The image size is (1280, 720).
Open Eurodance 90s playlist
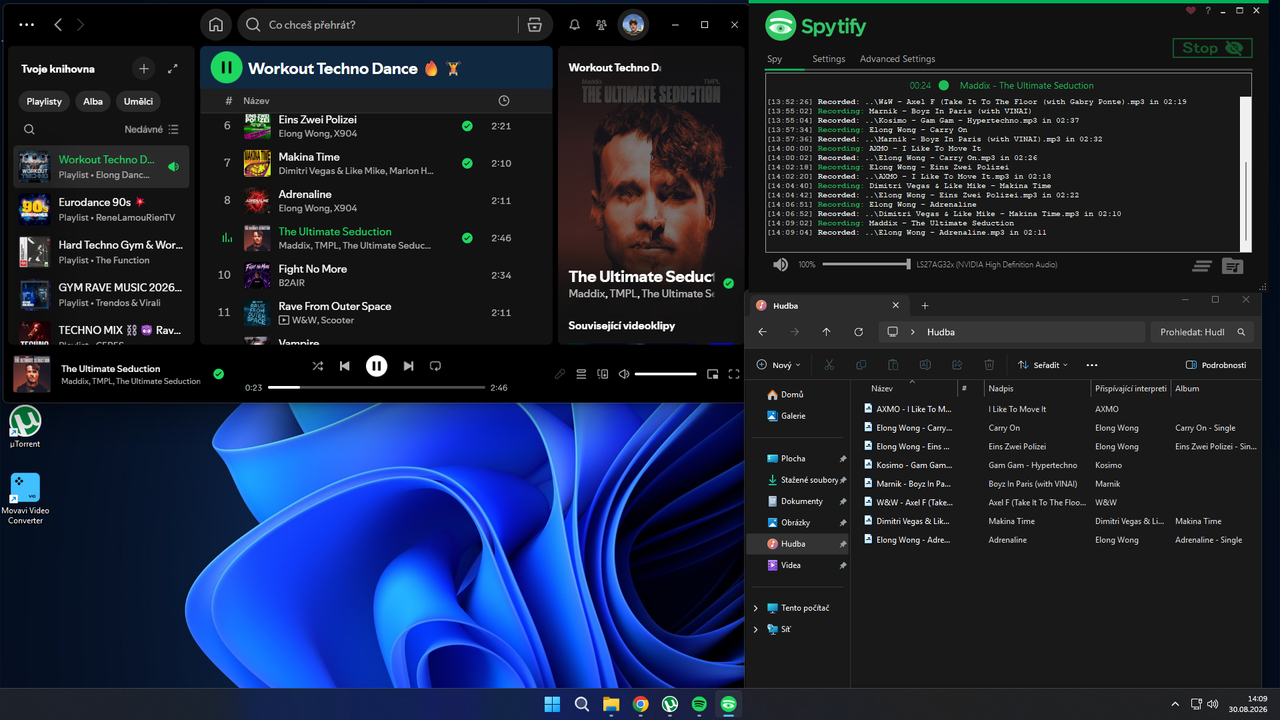pos(101,209)
